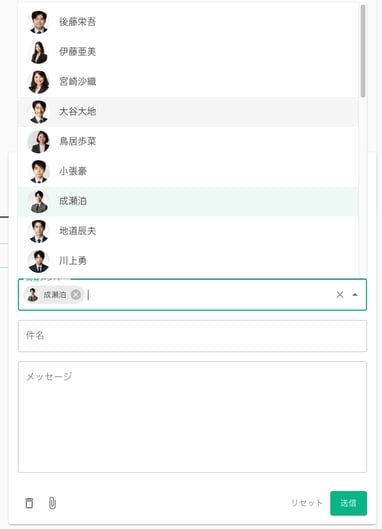Pick 地道辰夫 in the list
Screen dimensions: 382x529
(x=188, y=231)
